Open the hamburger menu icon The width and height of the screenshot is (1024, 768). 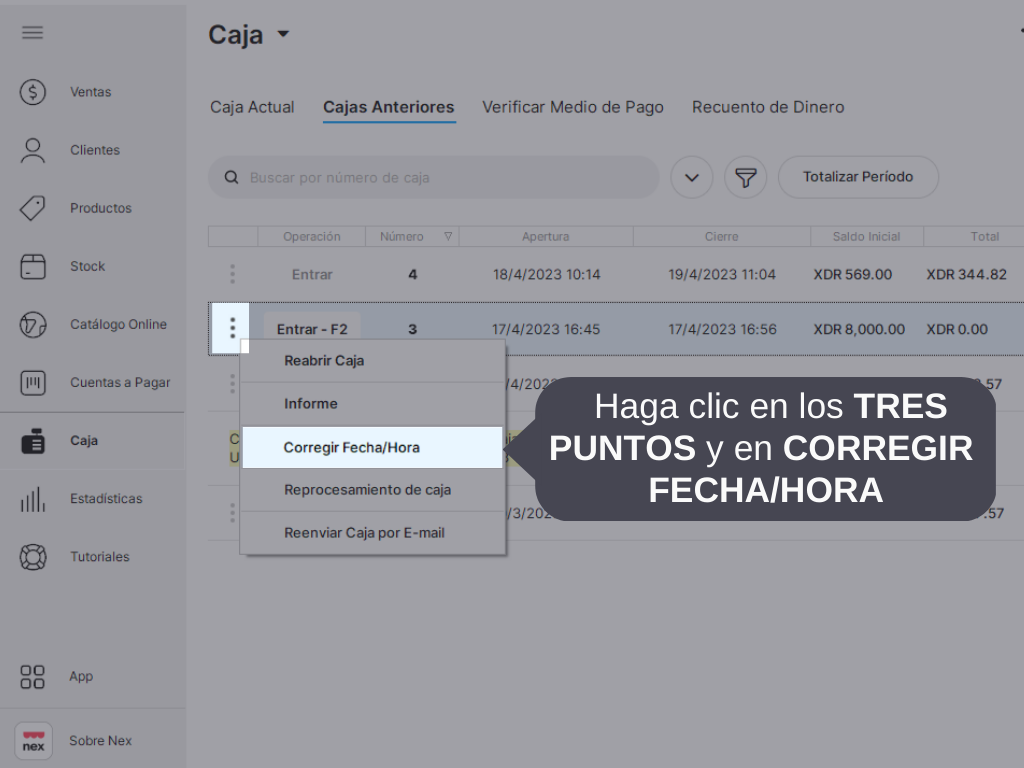tap(33, 32)
